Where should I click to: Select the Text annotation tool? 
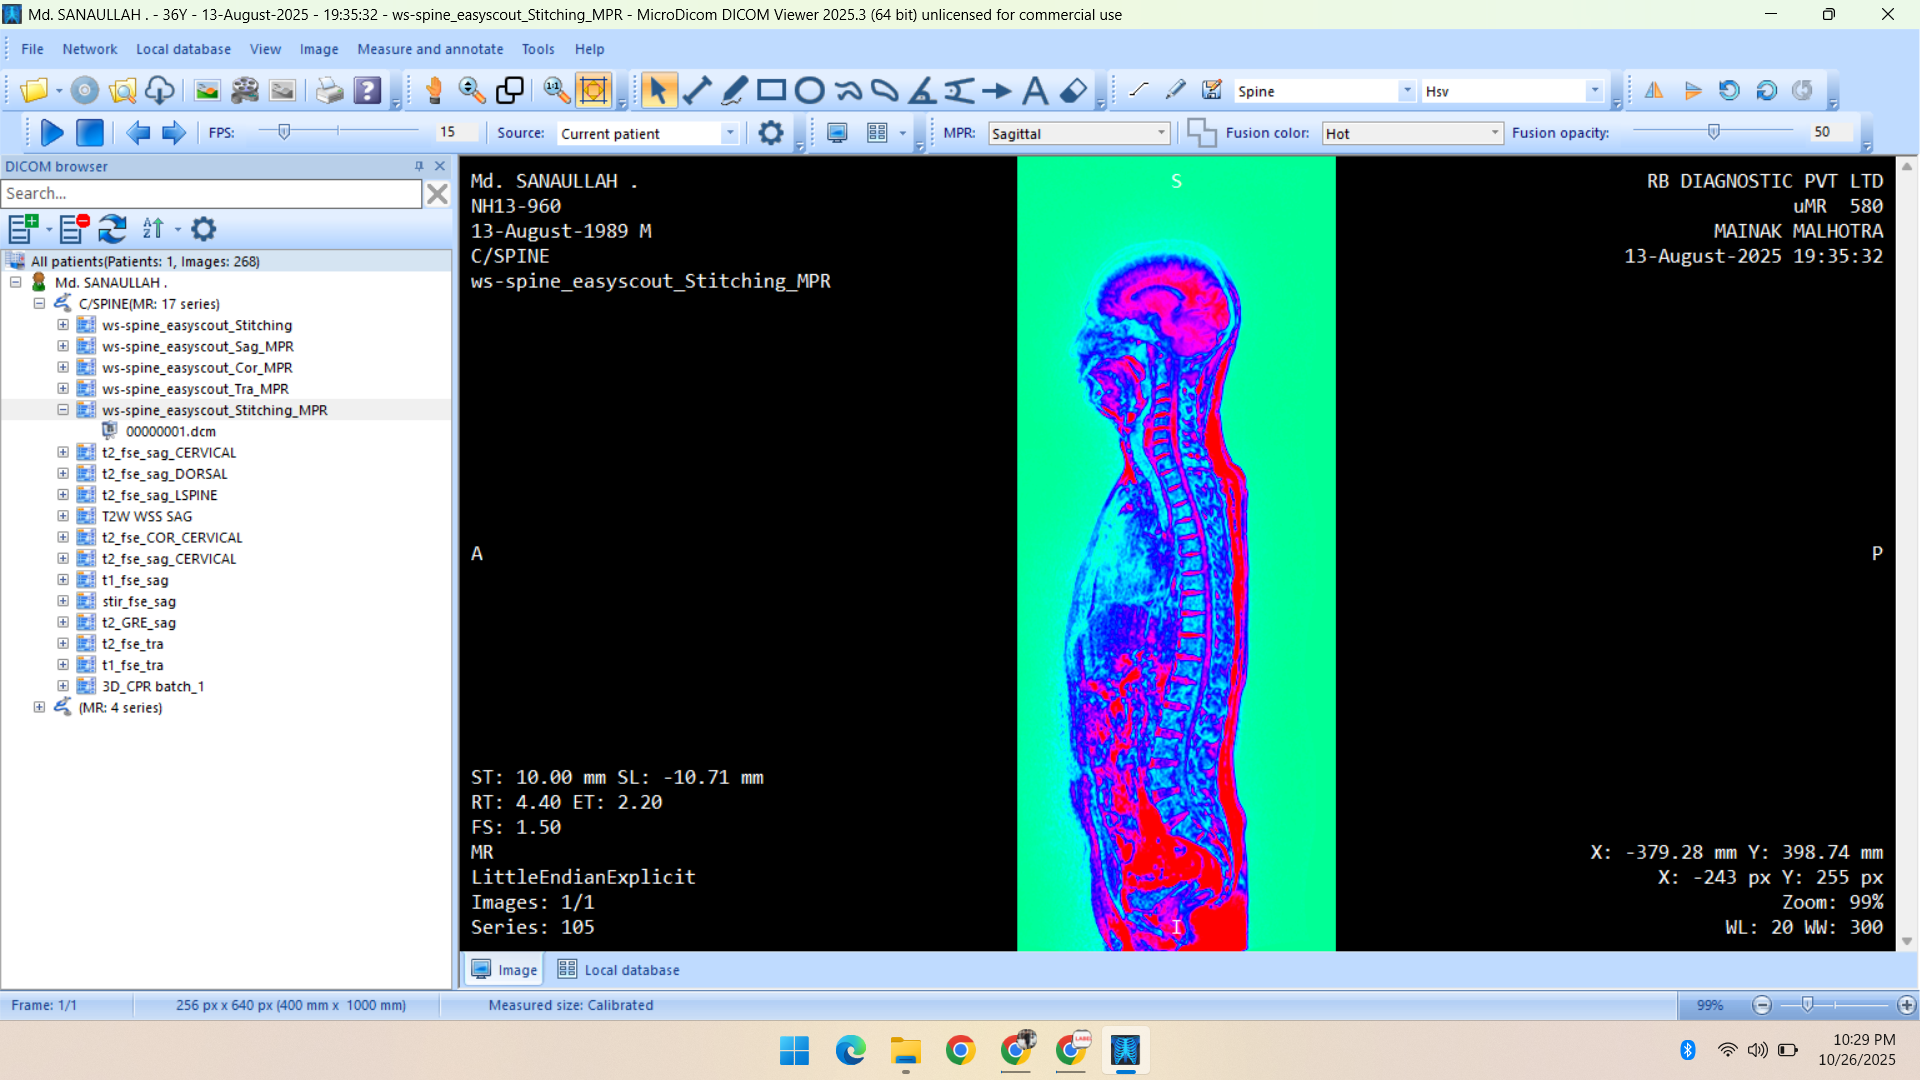(1035, 91)
